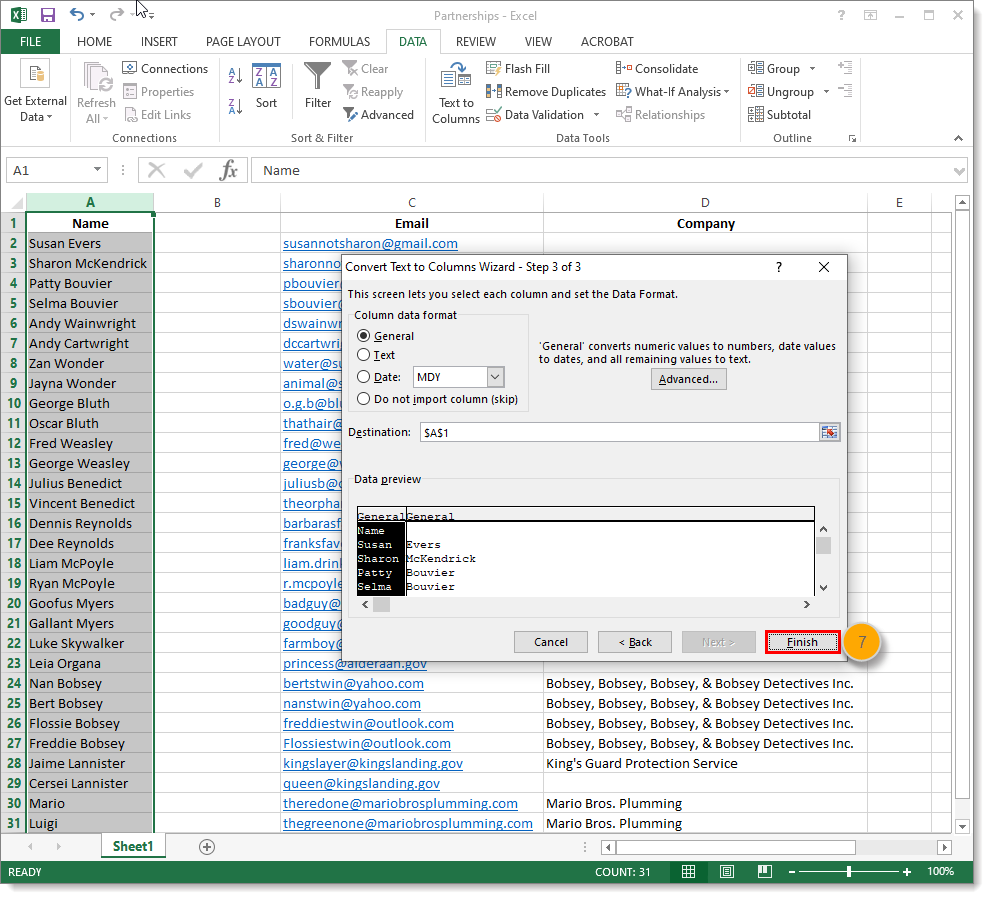The height and width of the screenshot is (899, 989).
Task: Select Do not import column (skip)
Action: (x=364, y=399)
